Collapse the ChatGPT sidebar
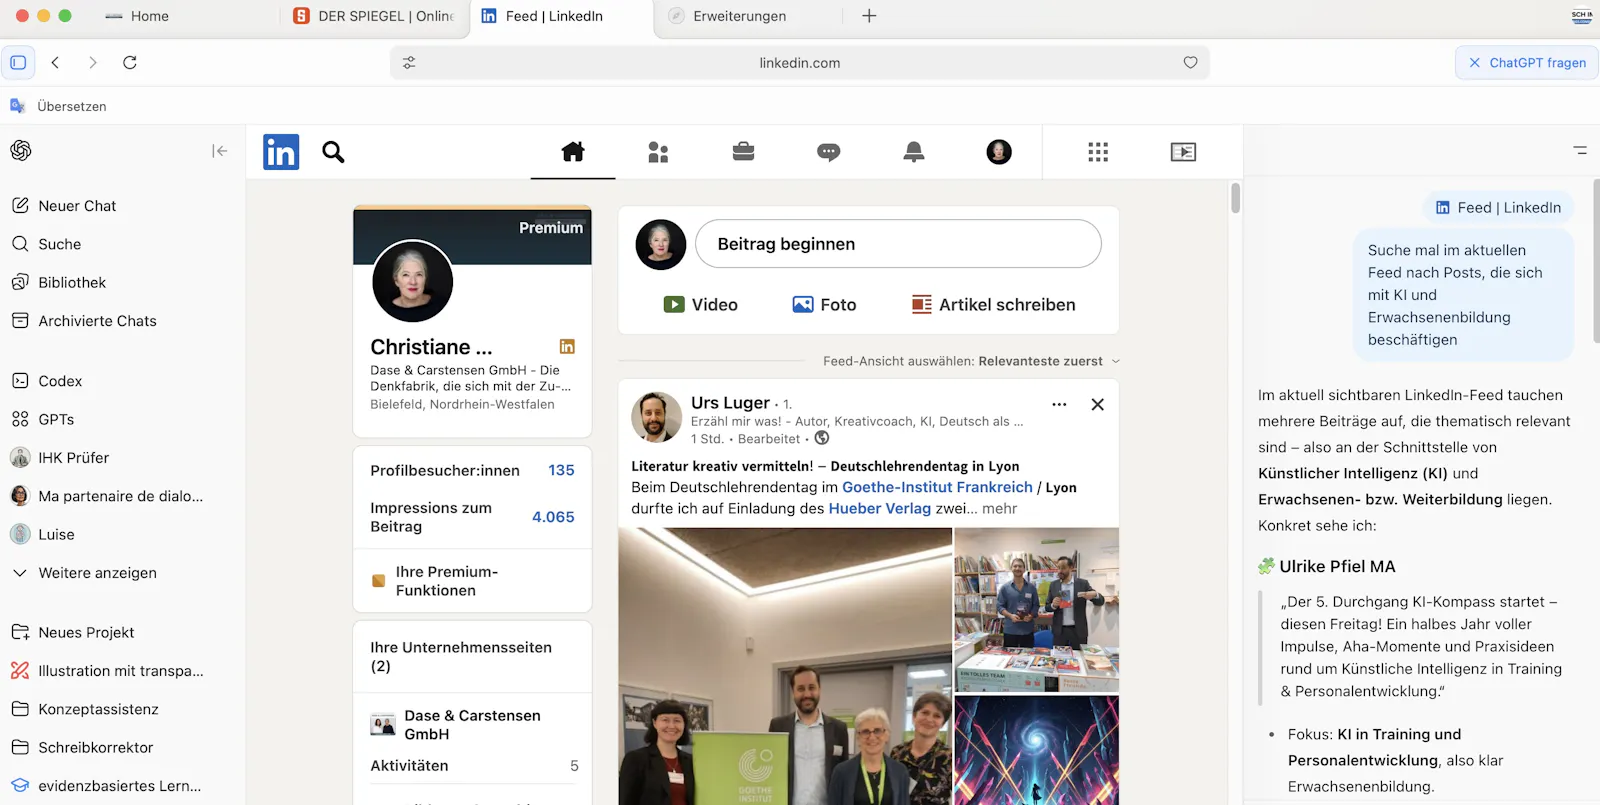The width and height of the screenshot is (1600, 805). pos(220,151)
